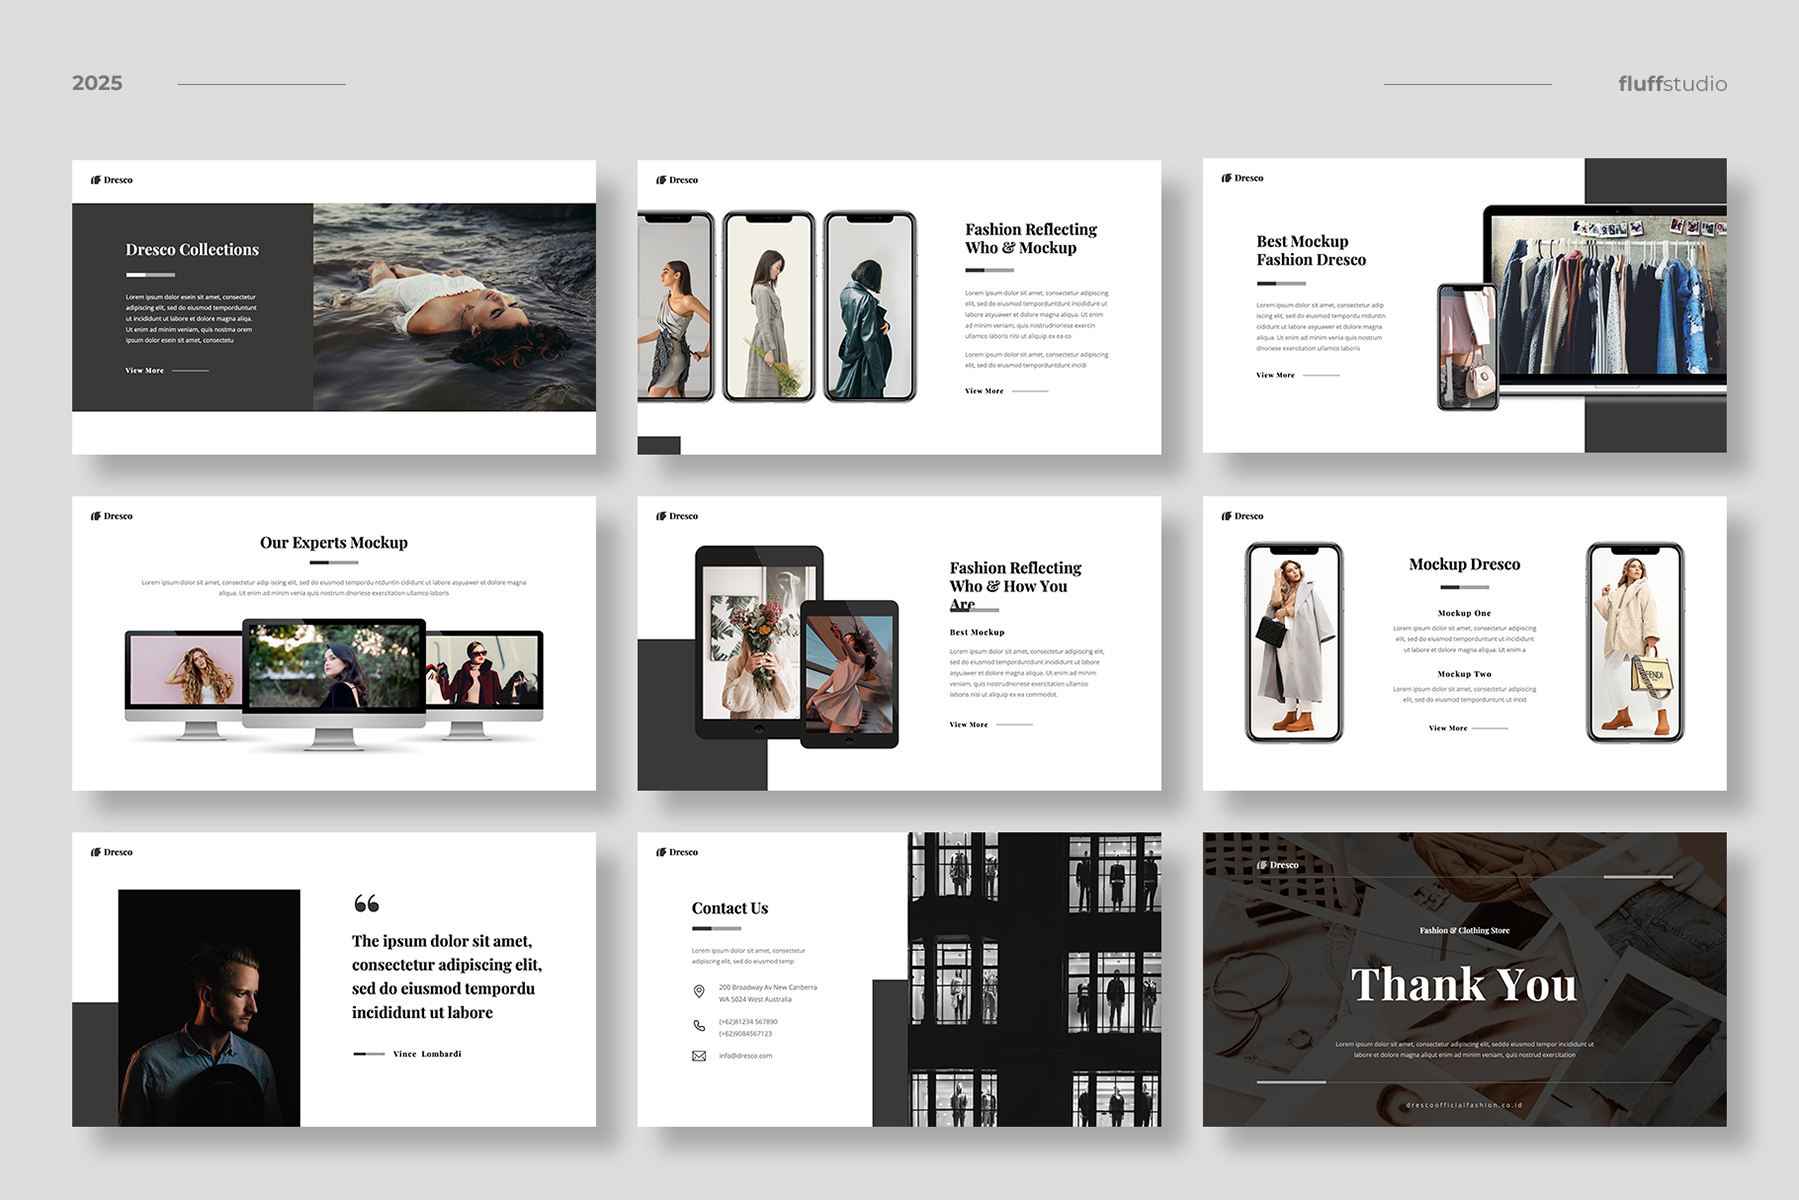
Task: Click the Thank You heading
Action: [x=1464, y=985]
